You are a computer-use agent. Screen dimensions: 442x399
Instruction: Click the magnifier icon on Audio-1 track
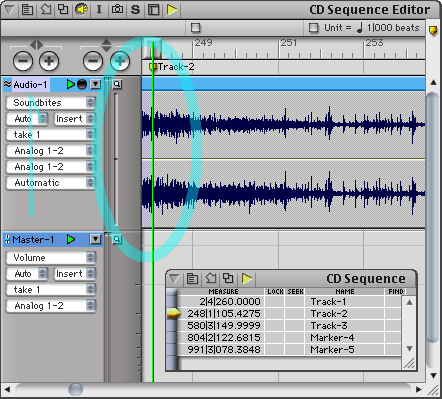(117, 84)
